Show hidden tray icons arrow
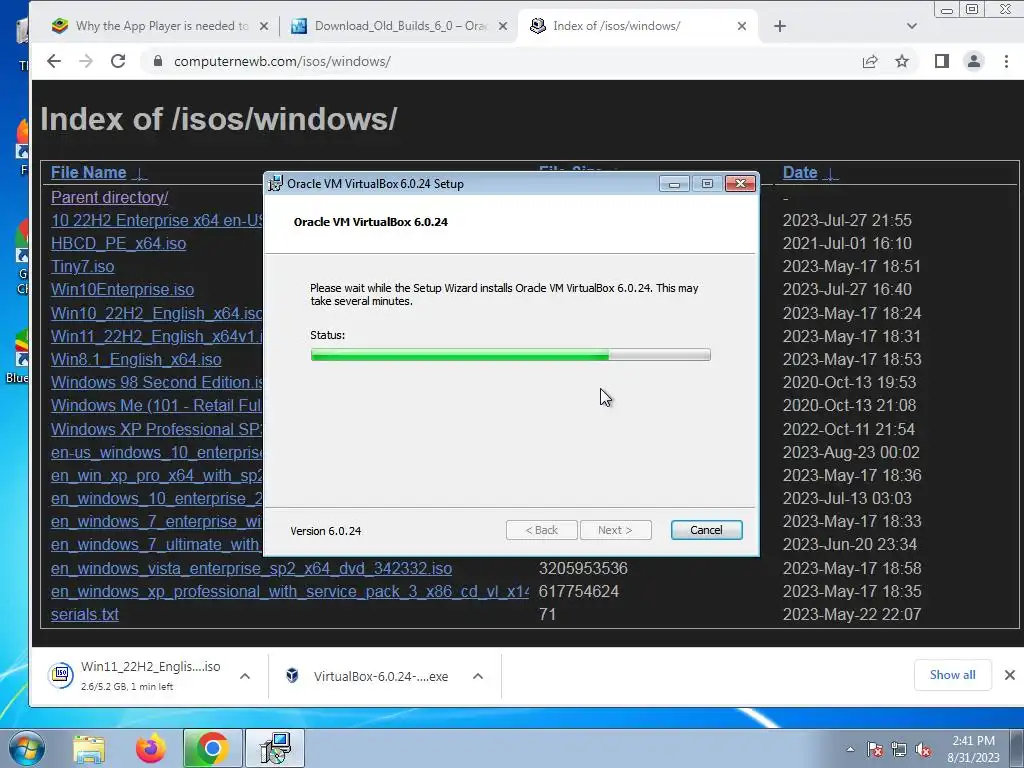The image size is (1024, 768). click(850, 749)
